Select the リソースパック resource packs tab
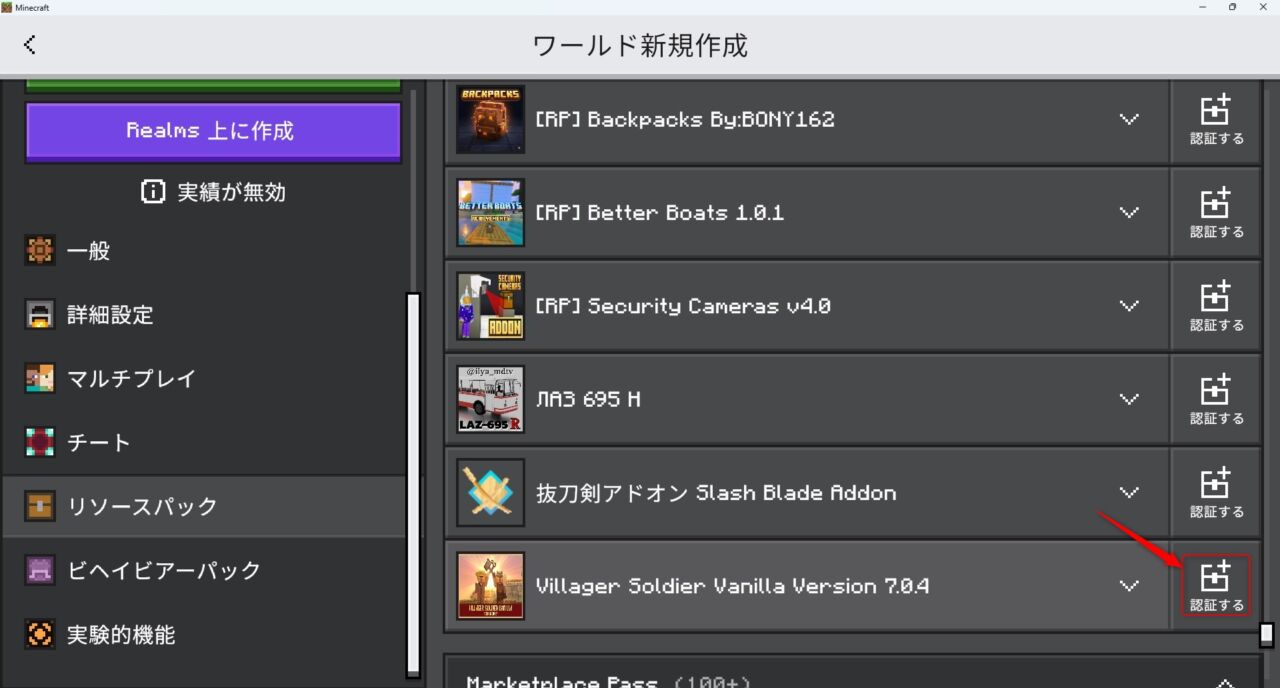 [203, 507]
